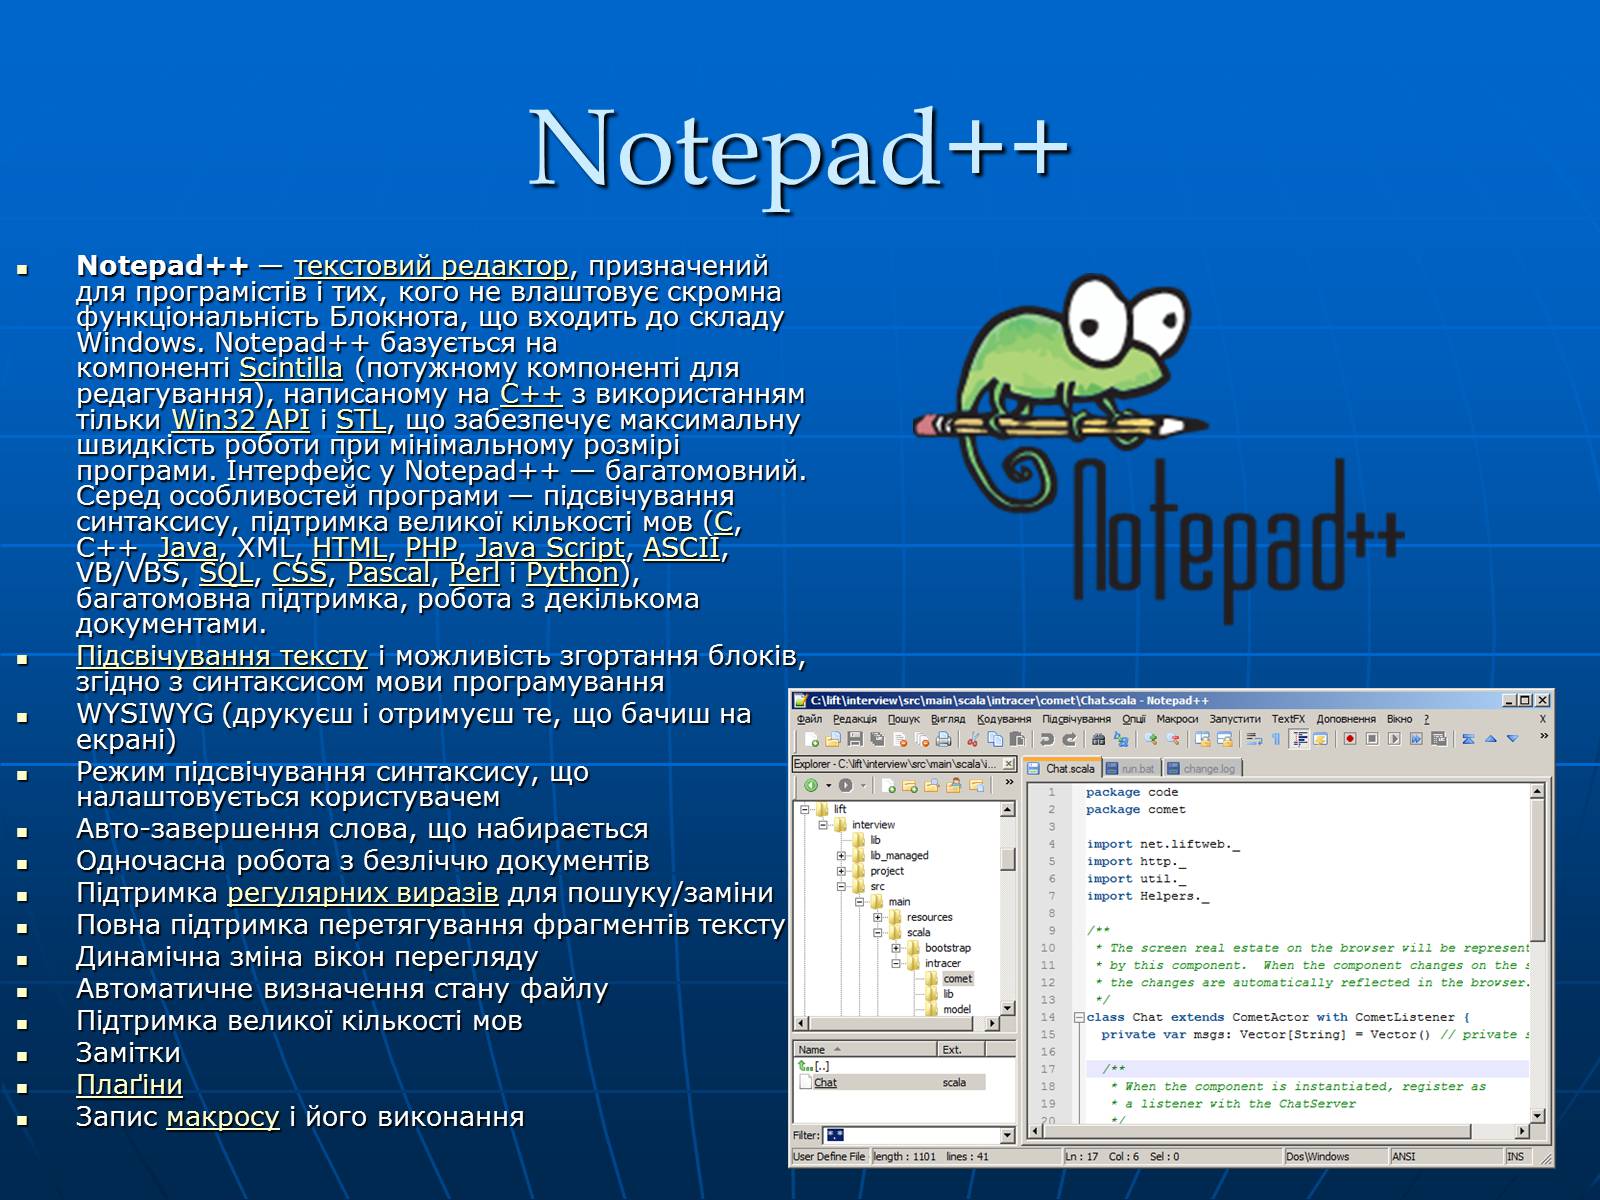Follow the Python hyperlink
This screenshot has height=1200, width=1600.
[x=573, y=573]
